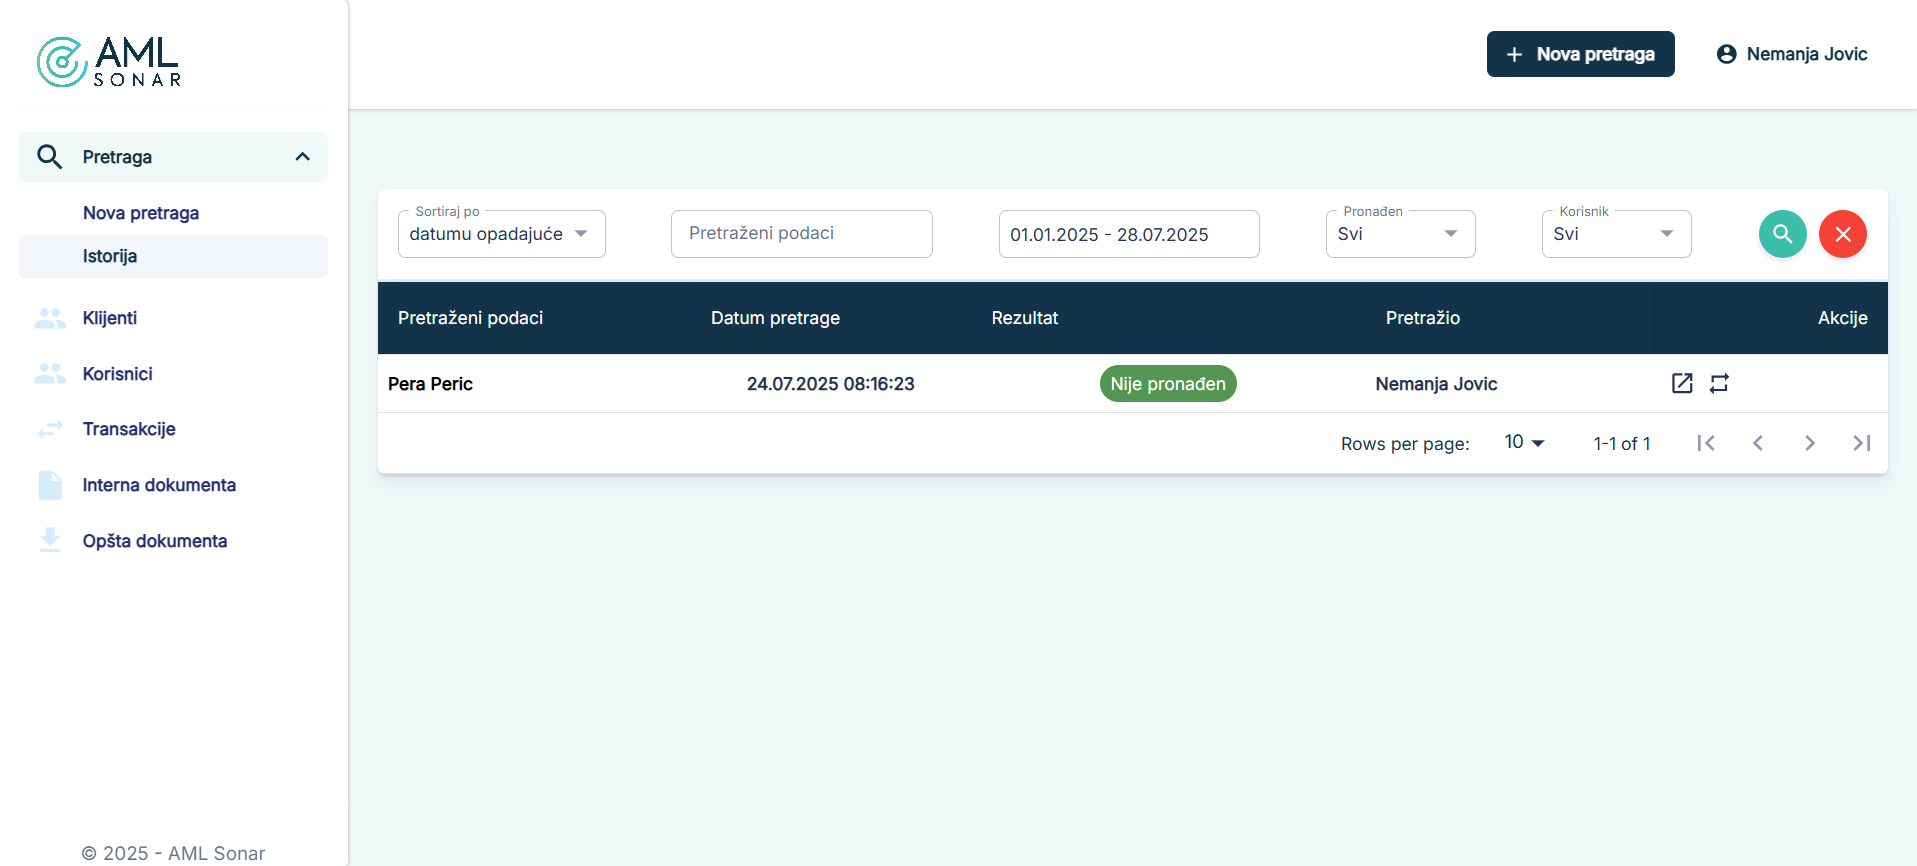1917x866 pixels.
Task: Focus the Pretraženi podaci input field
Action: tap(801, 234)
